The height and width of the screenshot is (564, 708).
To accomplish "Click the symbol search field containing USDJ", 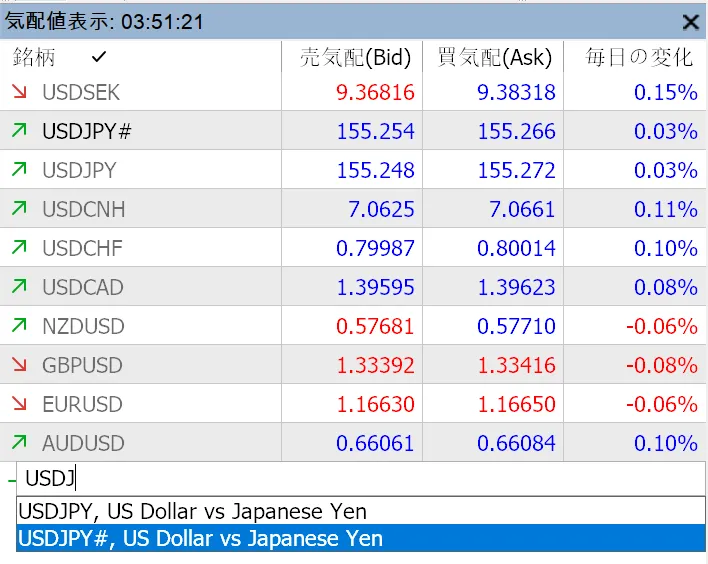I will 361,479.
